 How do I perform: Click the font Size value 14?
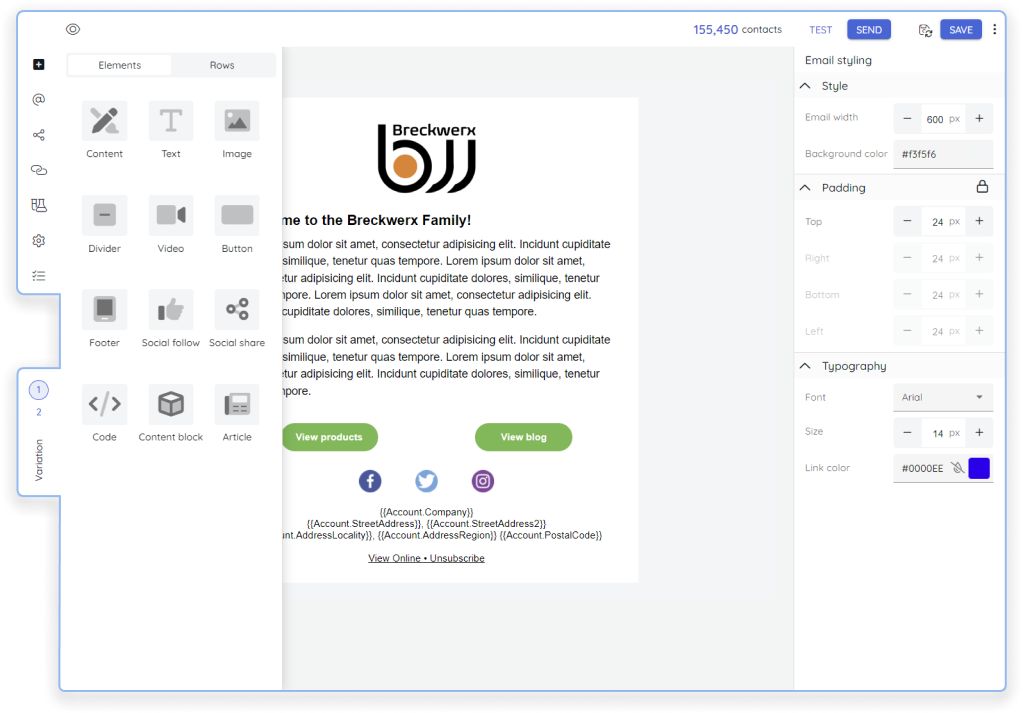coord(938,433)
